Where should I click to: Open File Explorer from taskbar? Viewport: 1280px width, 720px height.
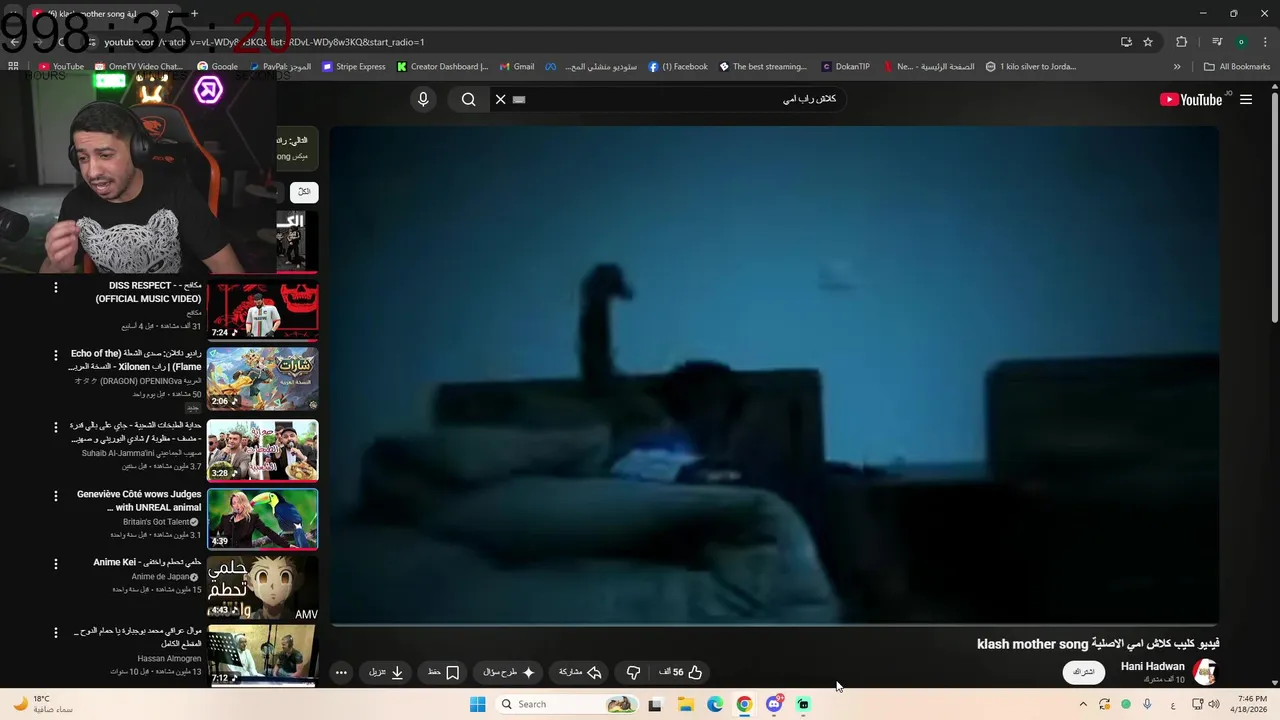click(x=685, y=704)
